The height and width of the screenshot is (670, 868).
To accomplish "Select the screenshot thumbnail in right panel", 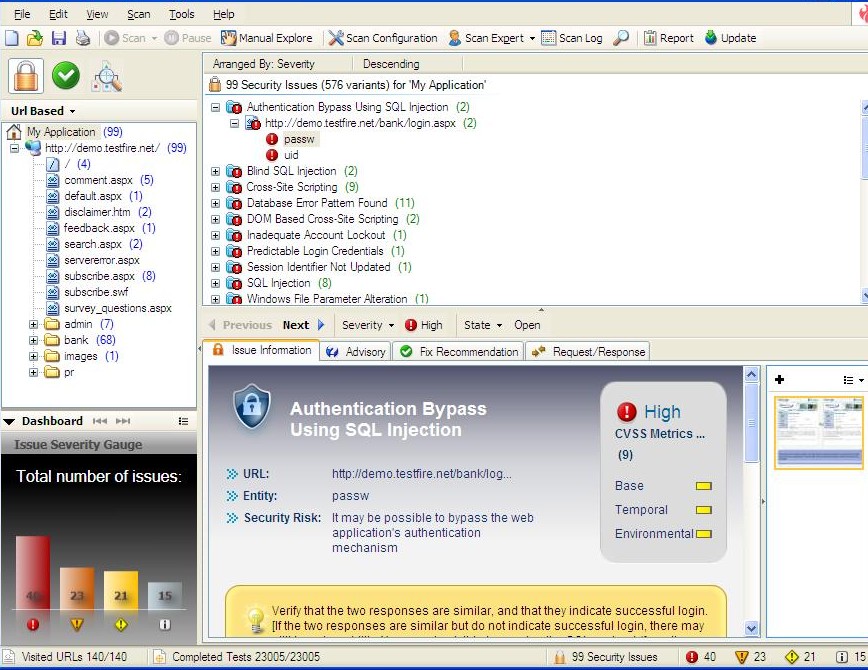I will pos(818,432).
